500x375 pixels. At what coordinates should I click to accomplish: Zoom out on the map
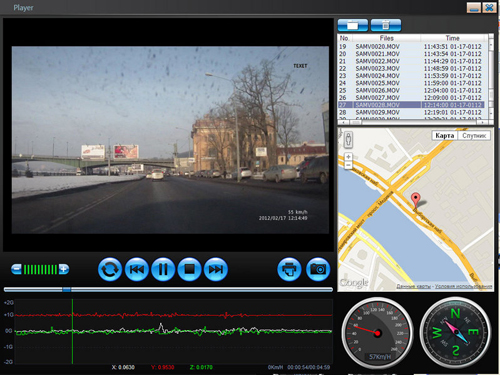point(348,165)
